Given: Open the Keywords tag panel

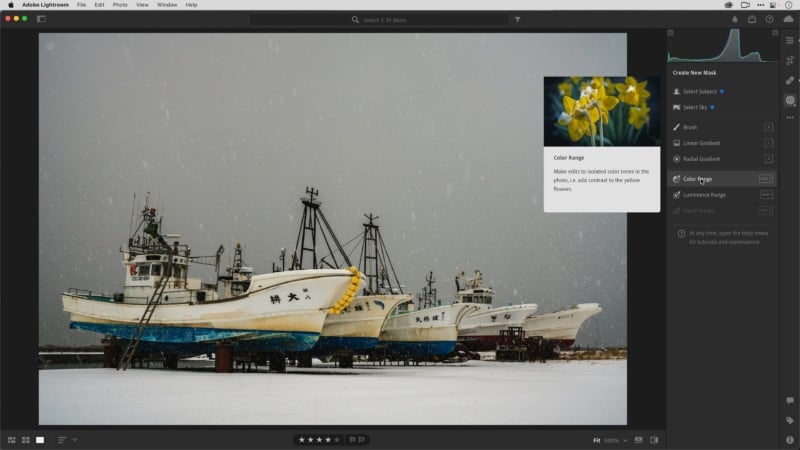Looking at the screenshot, I should [790, 420].
